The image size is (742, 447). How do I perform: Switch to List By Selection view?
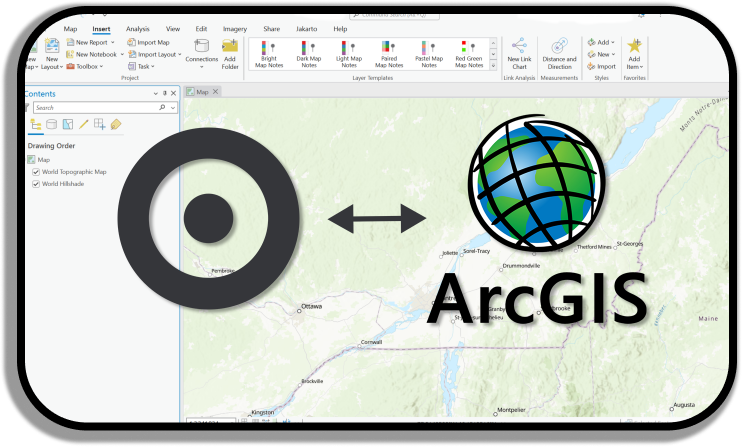tap(68, 124)
